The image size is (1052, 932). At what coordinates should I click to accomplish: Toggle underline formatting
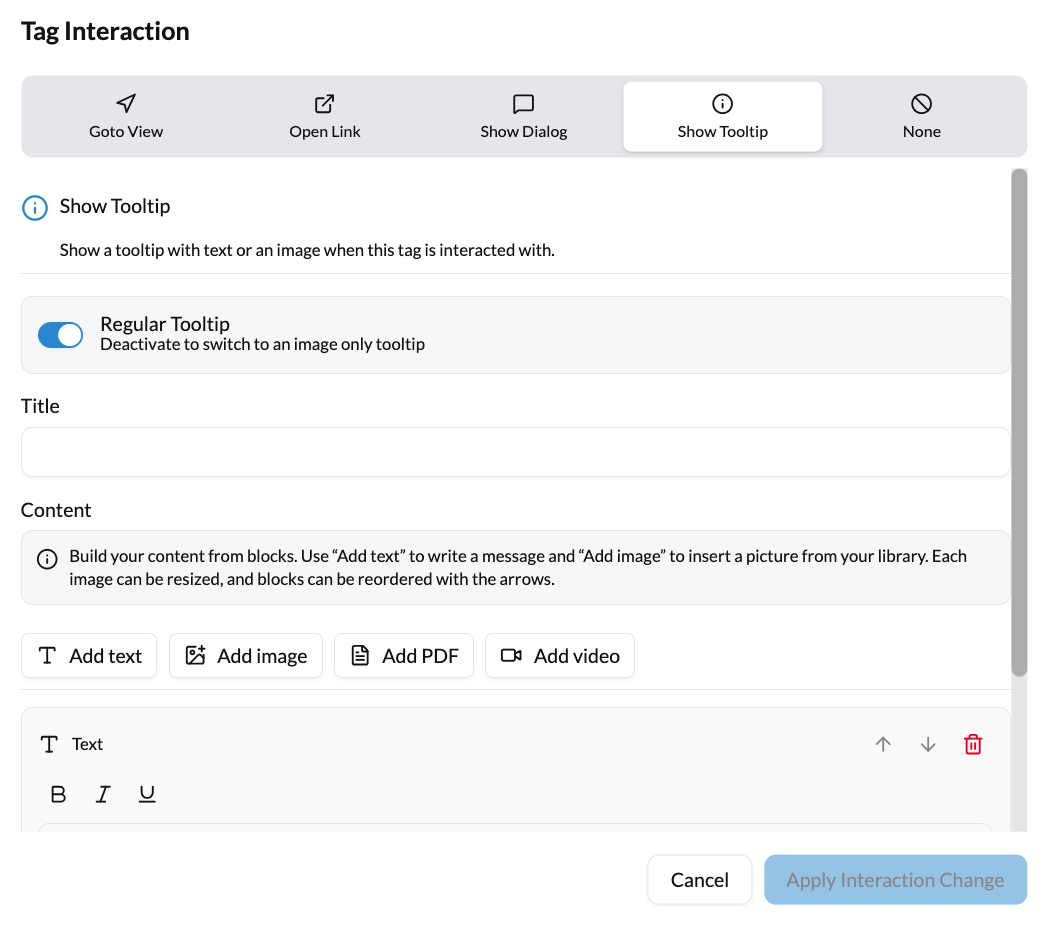147,794
